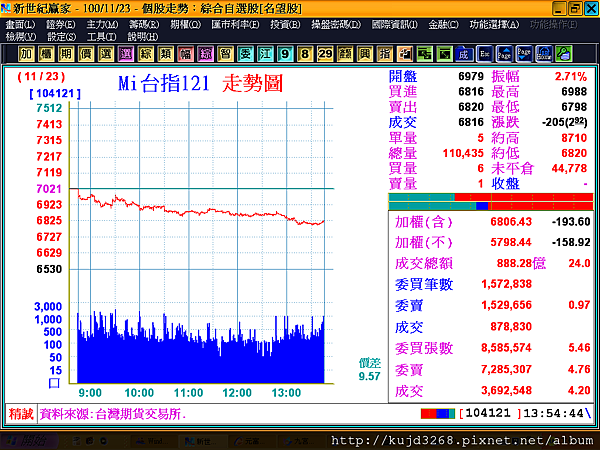
Task: Click the pink 選 toolbar icon
Action: tap(126, 54)
